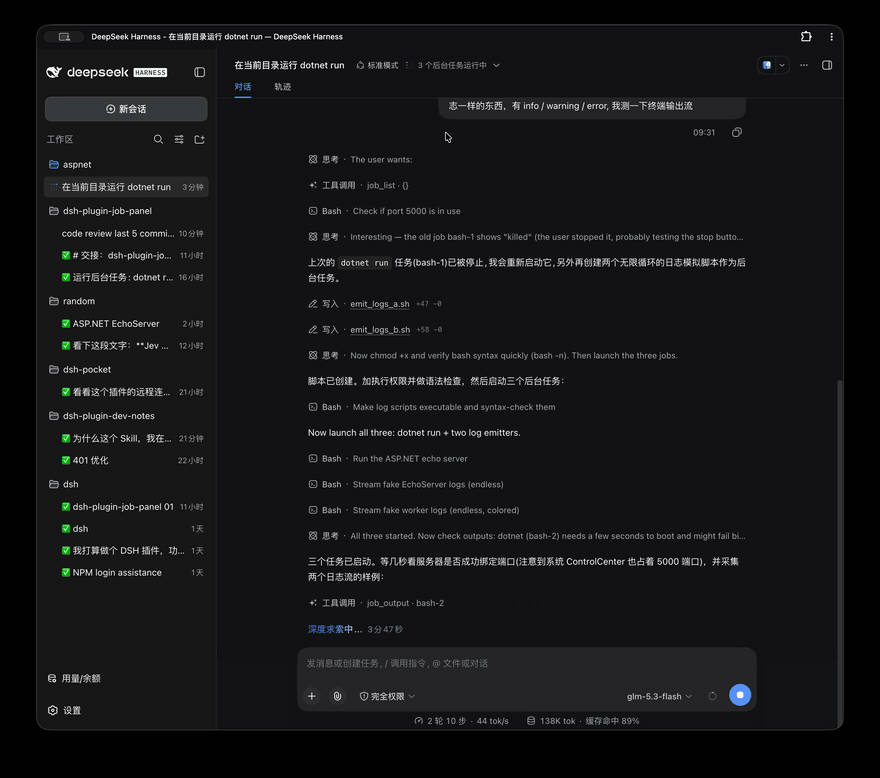Attach a file with paperclip icon

tap(337, 696)
